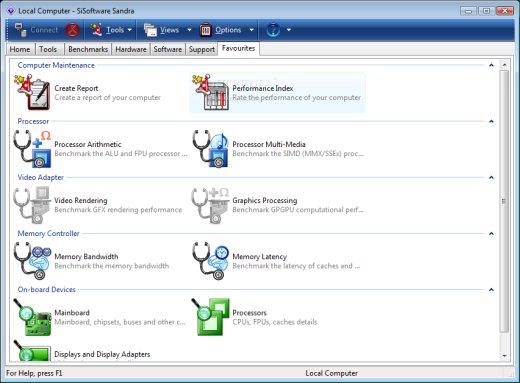Click 'Local Computer' in status bar
This screenshot has height=383, width=520.
[x=332, y=373]
